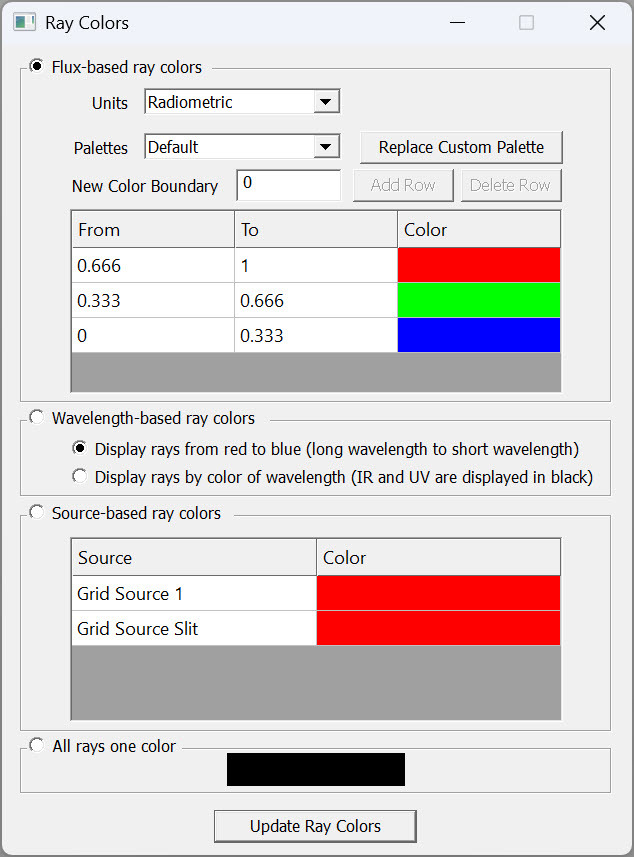Screen dimensions: 634x857
Task: Click the source table Color column header
Action: [x=438, y=557]
